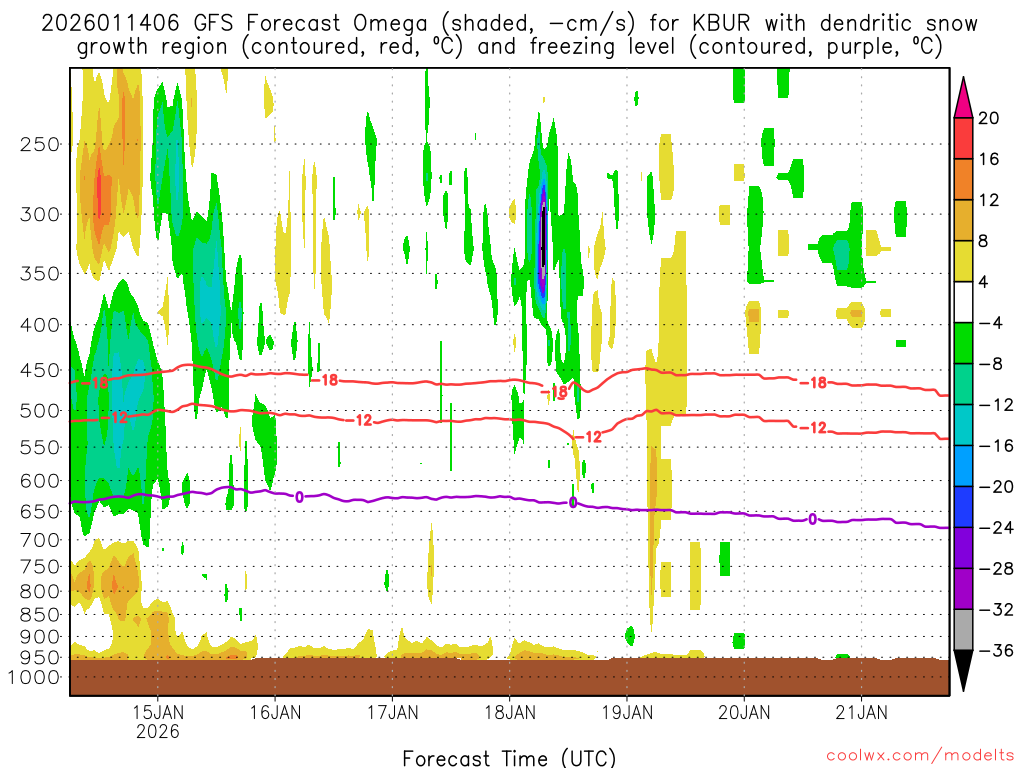Click the 18JAN time axis label
This screenshot has height=768, width=1024.
pos(509,712)
